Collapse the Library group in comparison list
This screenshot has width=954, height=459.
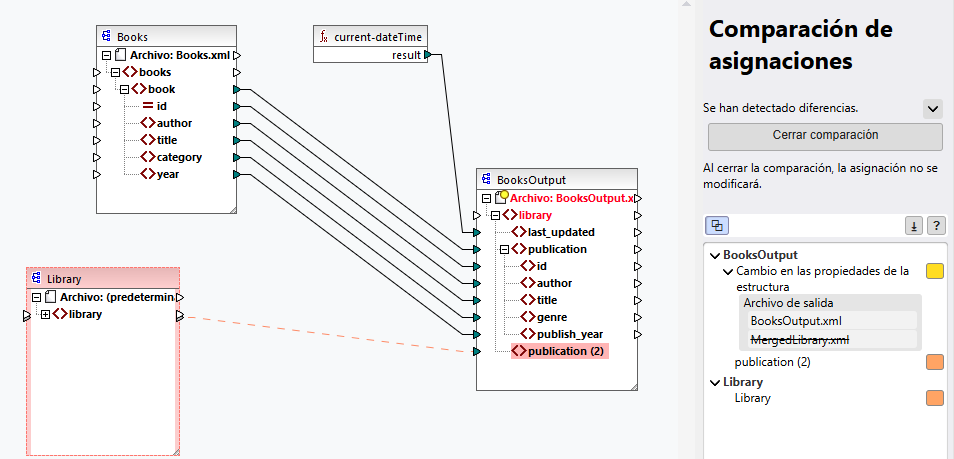(714, 382)
